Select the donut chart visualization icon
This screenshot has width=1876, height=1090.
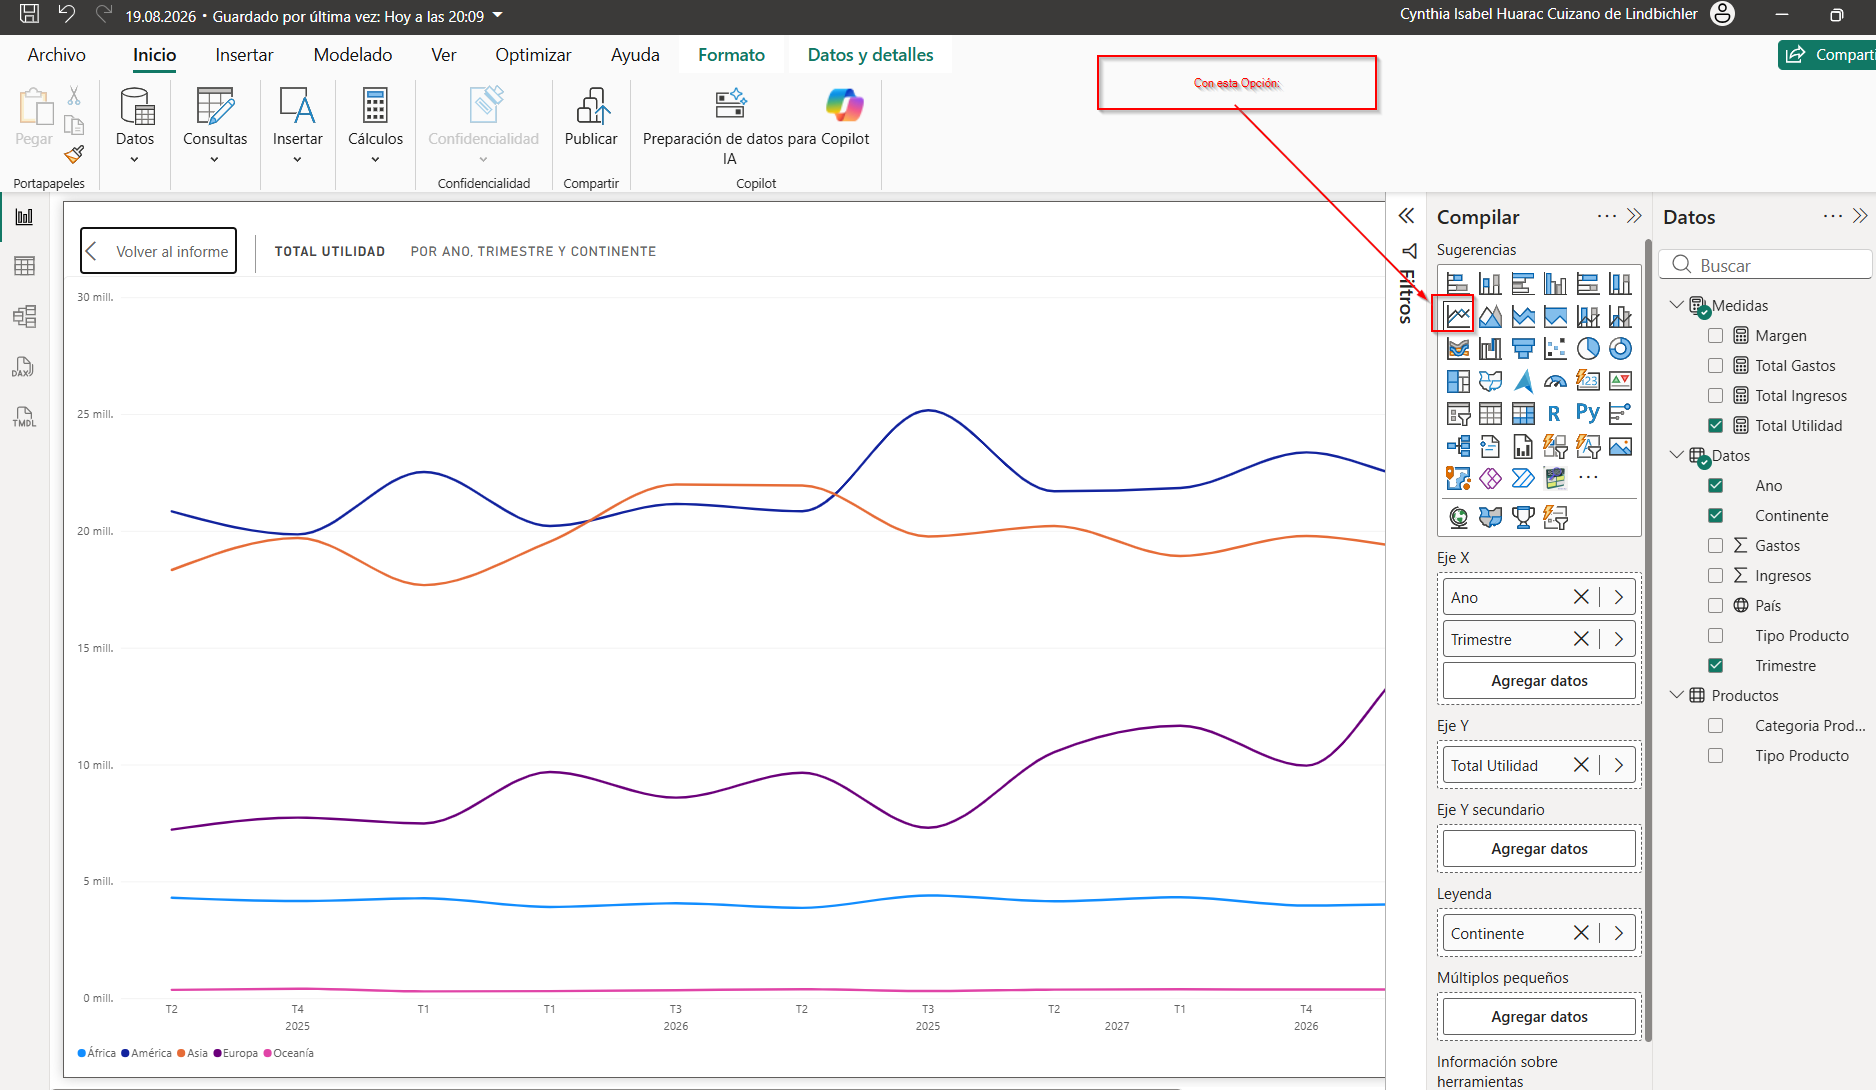click(1620, 349)
